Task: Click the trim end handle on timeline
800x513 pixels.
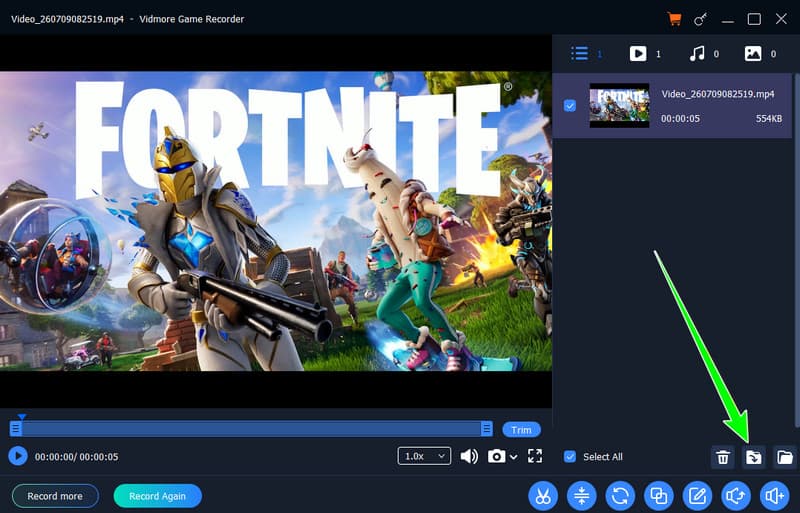Action: point(487,429)
